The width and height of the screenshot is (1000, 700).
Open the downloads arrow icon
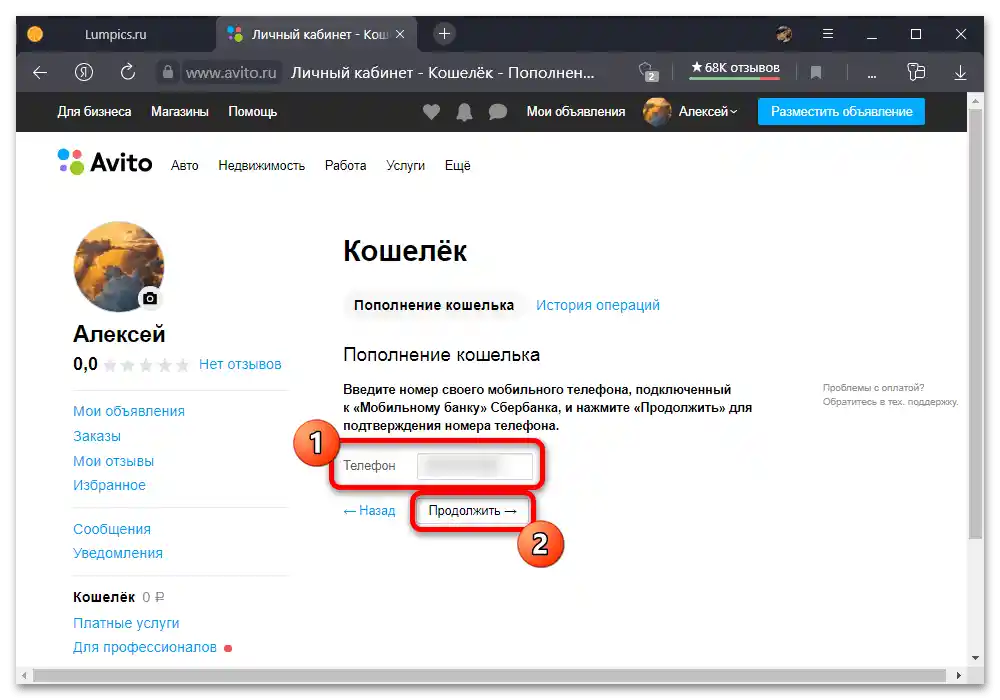(x=960, y=73)
